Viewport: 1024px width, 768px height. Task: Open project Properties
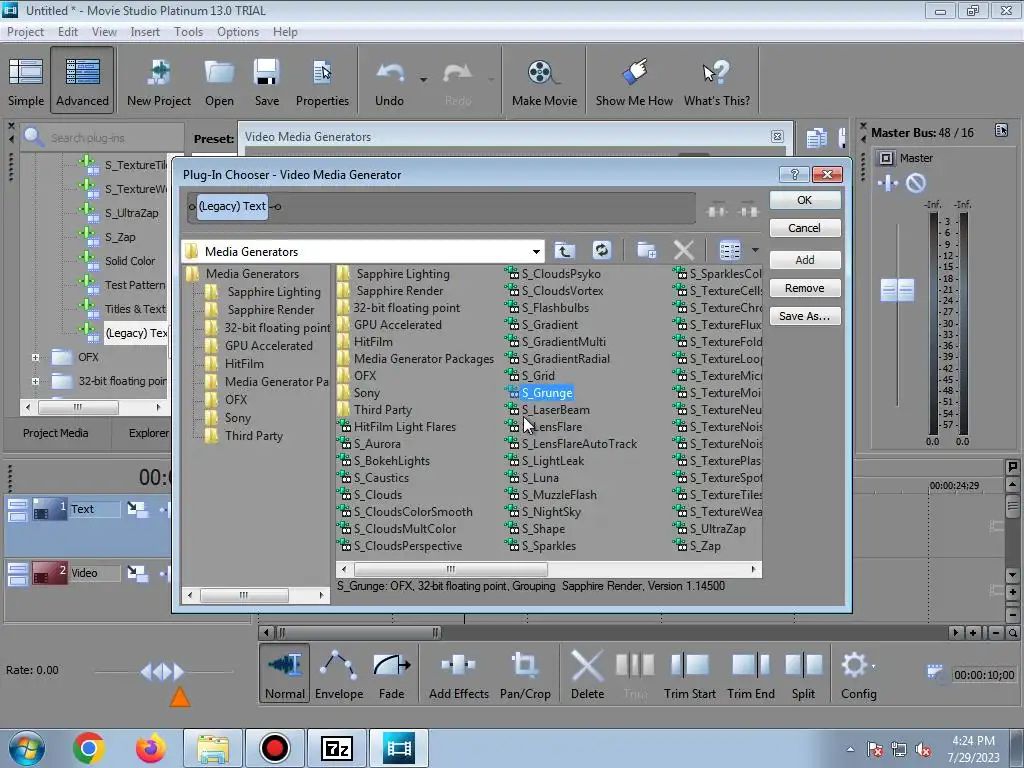[x=322, y=82]
